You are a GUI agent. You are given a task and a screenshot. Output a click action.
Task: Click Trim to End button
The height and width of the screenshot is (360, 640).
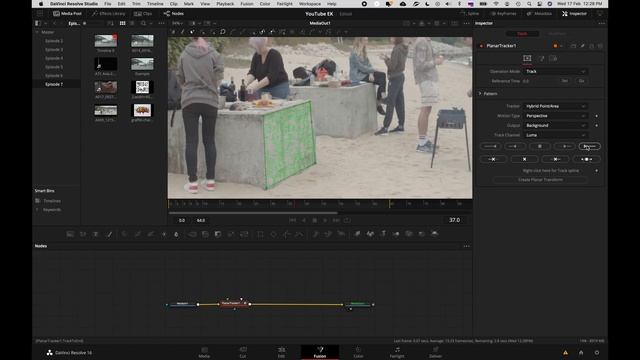(x=556, y=159)
